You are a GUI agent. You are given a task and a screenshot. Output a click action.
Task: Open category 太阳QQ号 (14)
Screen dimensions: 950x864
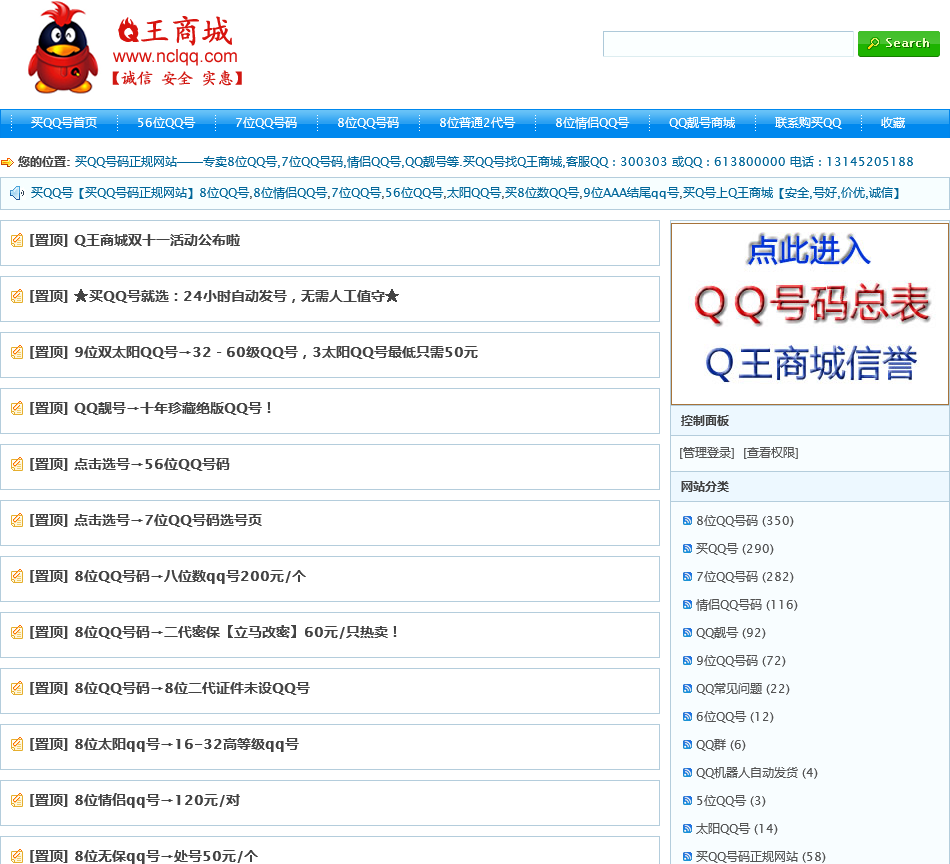point(737,828)
